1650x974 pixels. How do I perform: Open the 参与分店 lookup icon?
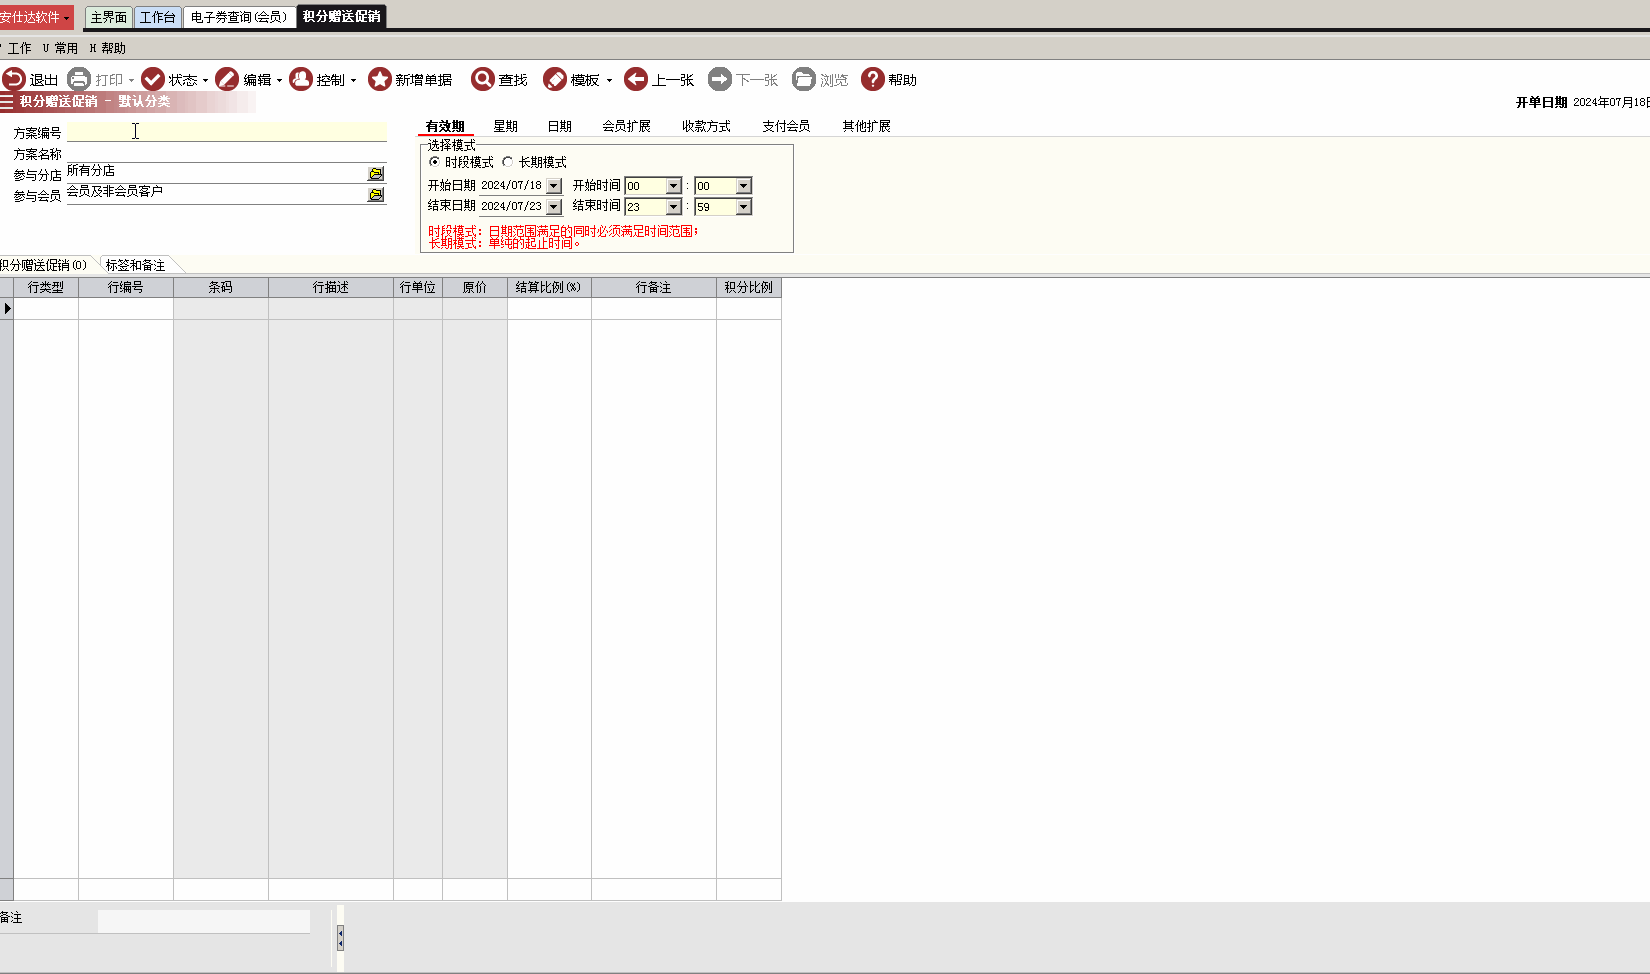[x=376, y=174]
